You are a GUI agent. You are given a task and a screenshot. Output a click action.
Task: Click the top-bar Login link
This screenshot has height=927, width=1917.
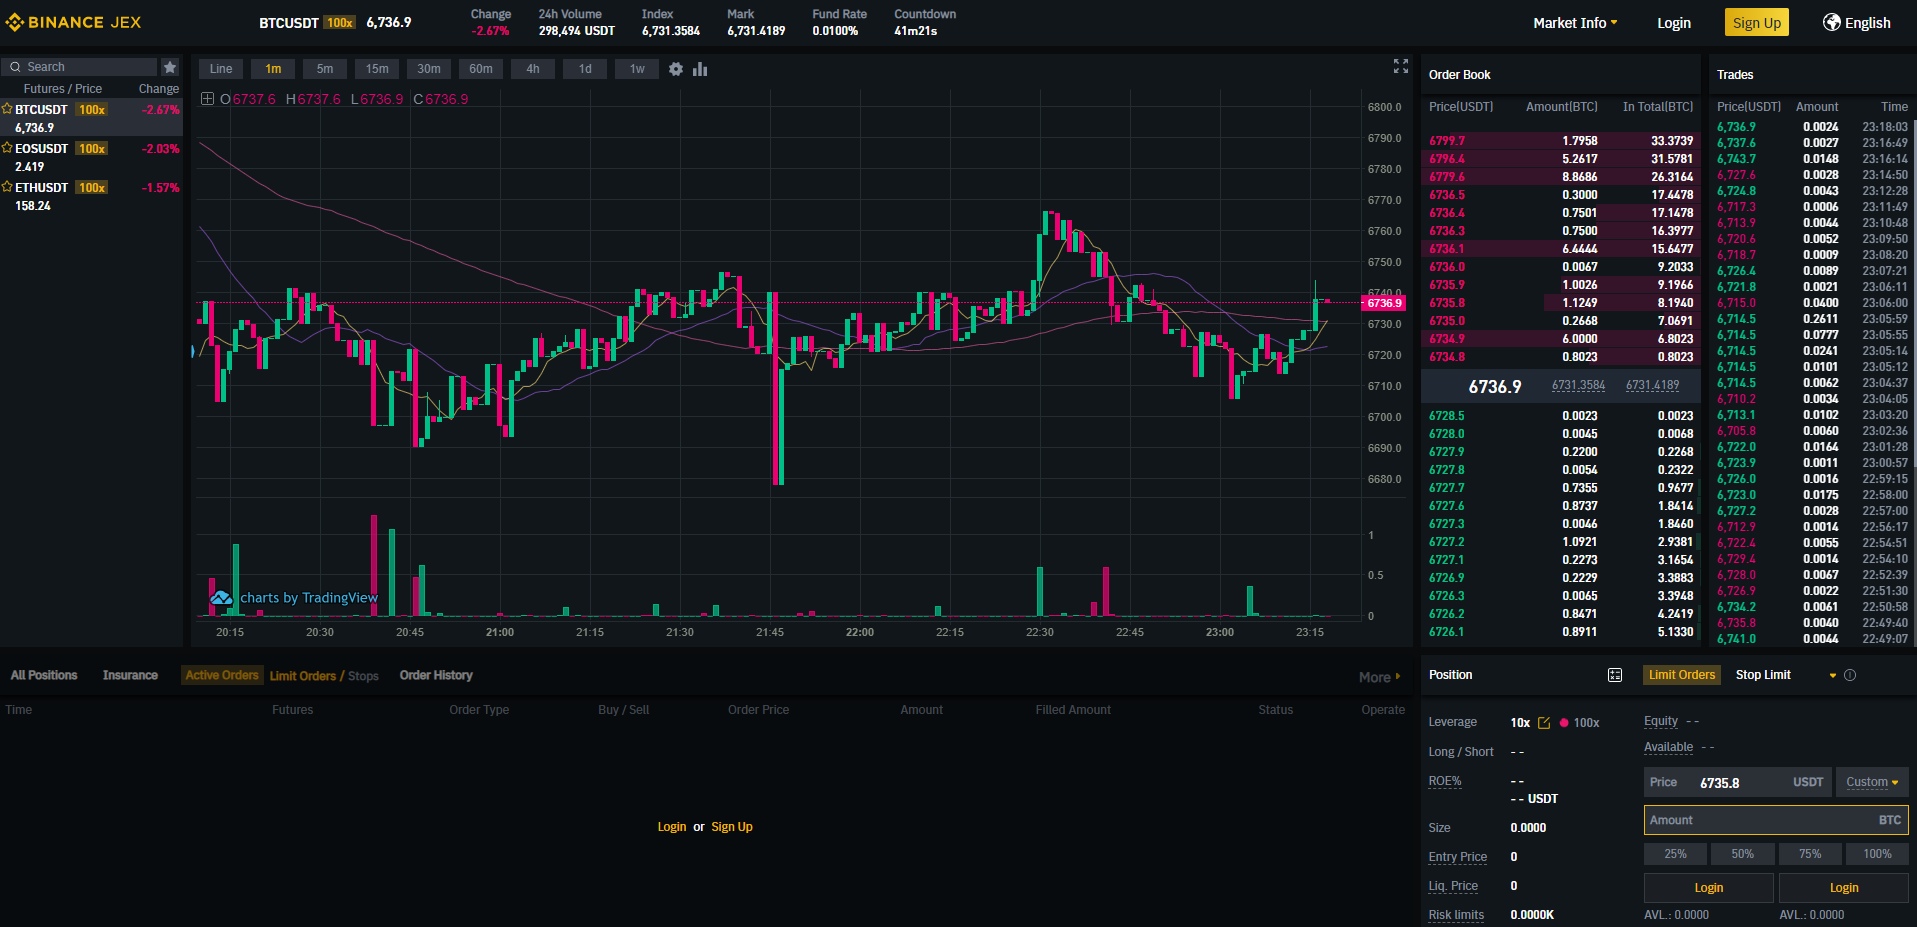pos(1674,23)
